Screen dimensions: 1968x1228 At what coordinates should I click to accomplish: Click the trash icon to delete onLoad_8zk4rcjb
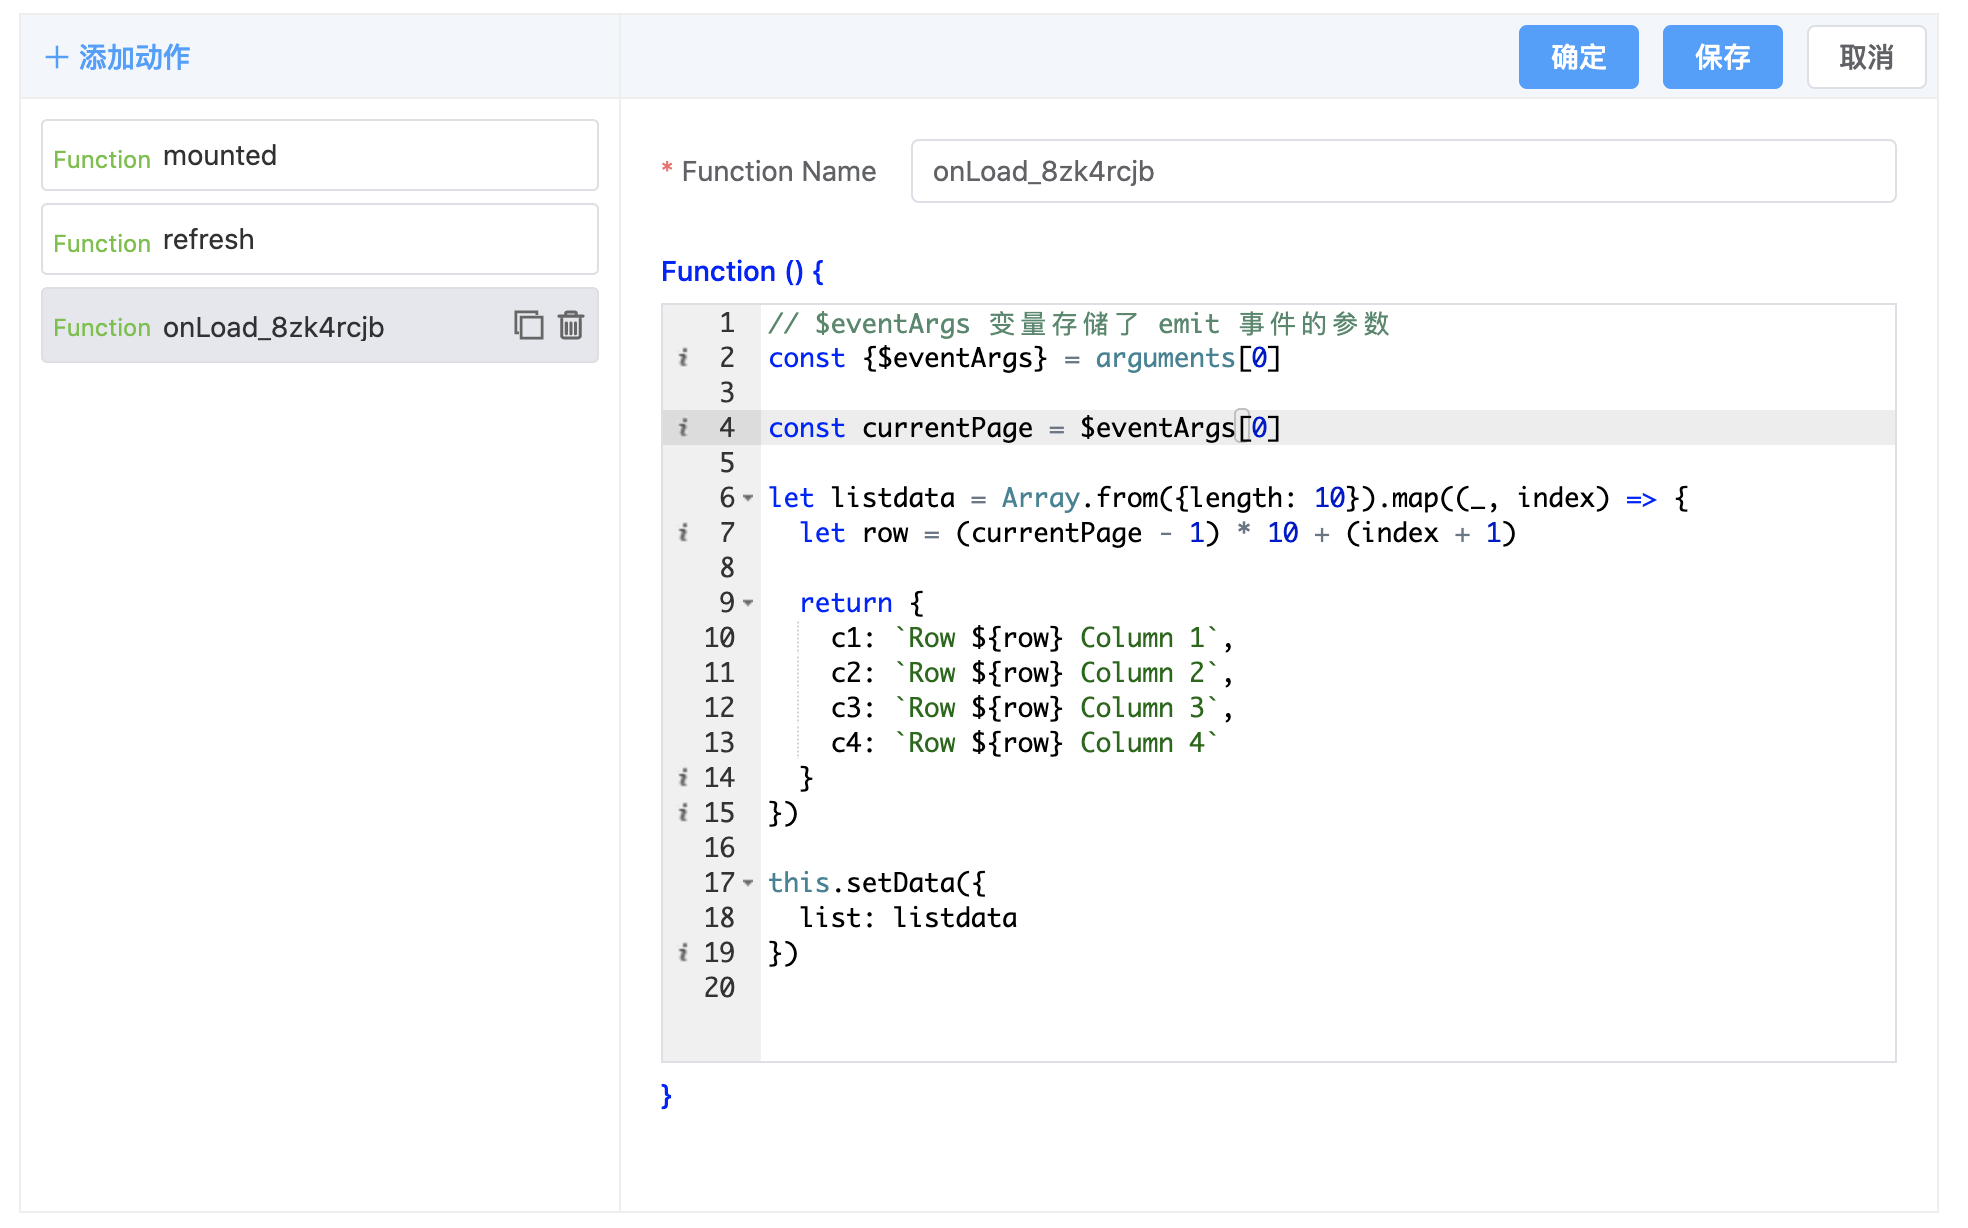tap(571, 325)
